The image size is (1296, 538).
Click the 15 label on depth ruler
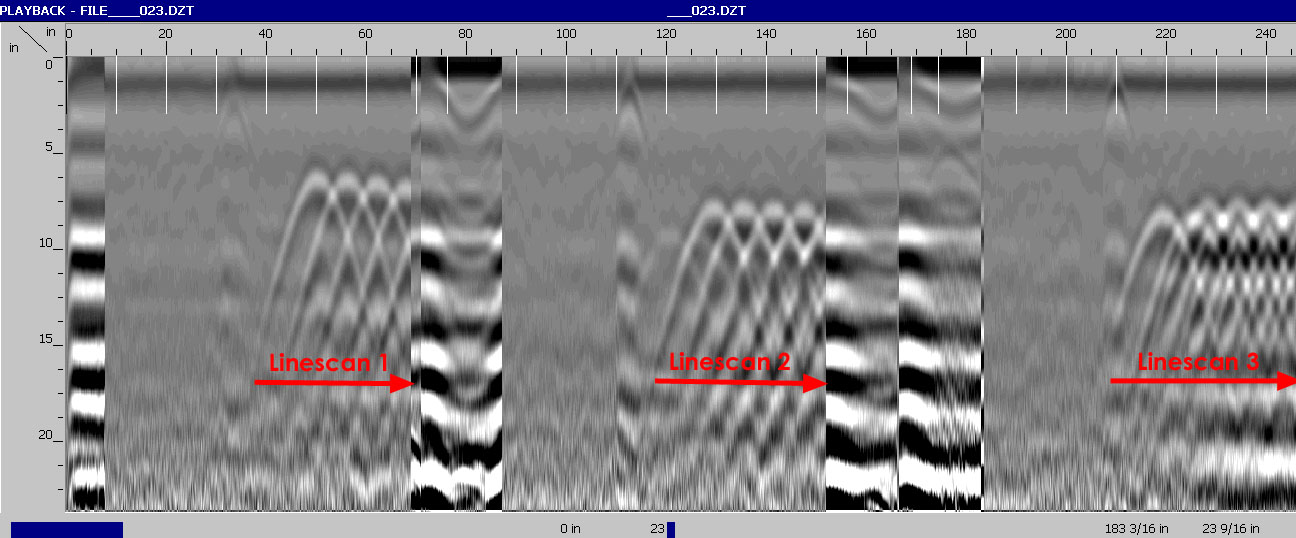click(45, 340)
